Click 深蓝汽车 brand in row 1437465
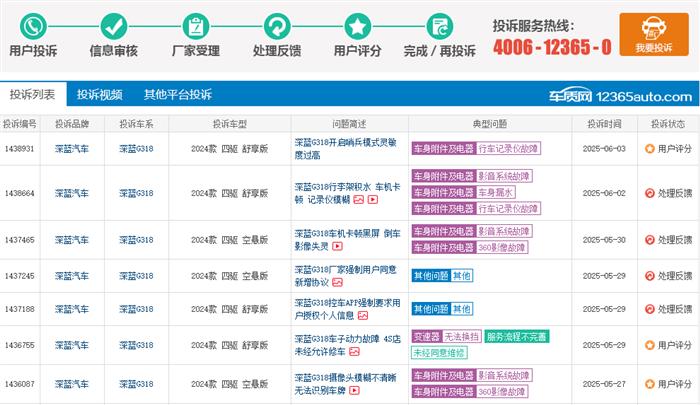This screenshot has width=700, height=405. pos(72,240)
